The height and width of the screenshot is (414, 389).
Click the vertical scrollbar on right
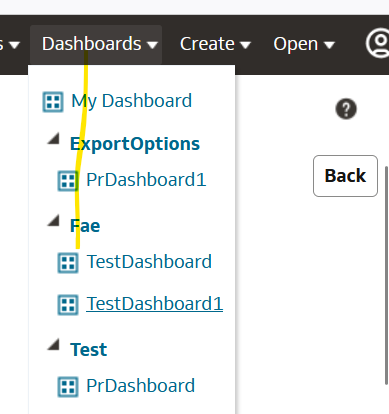387,275
